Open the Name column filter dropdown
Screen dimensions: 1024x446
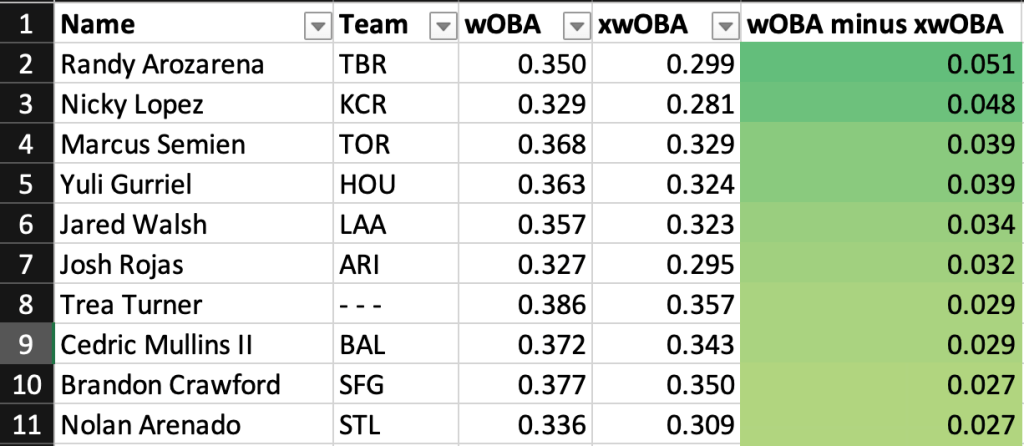[317, 25]
